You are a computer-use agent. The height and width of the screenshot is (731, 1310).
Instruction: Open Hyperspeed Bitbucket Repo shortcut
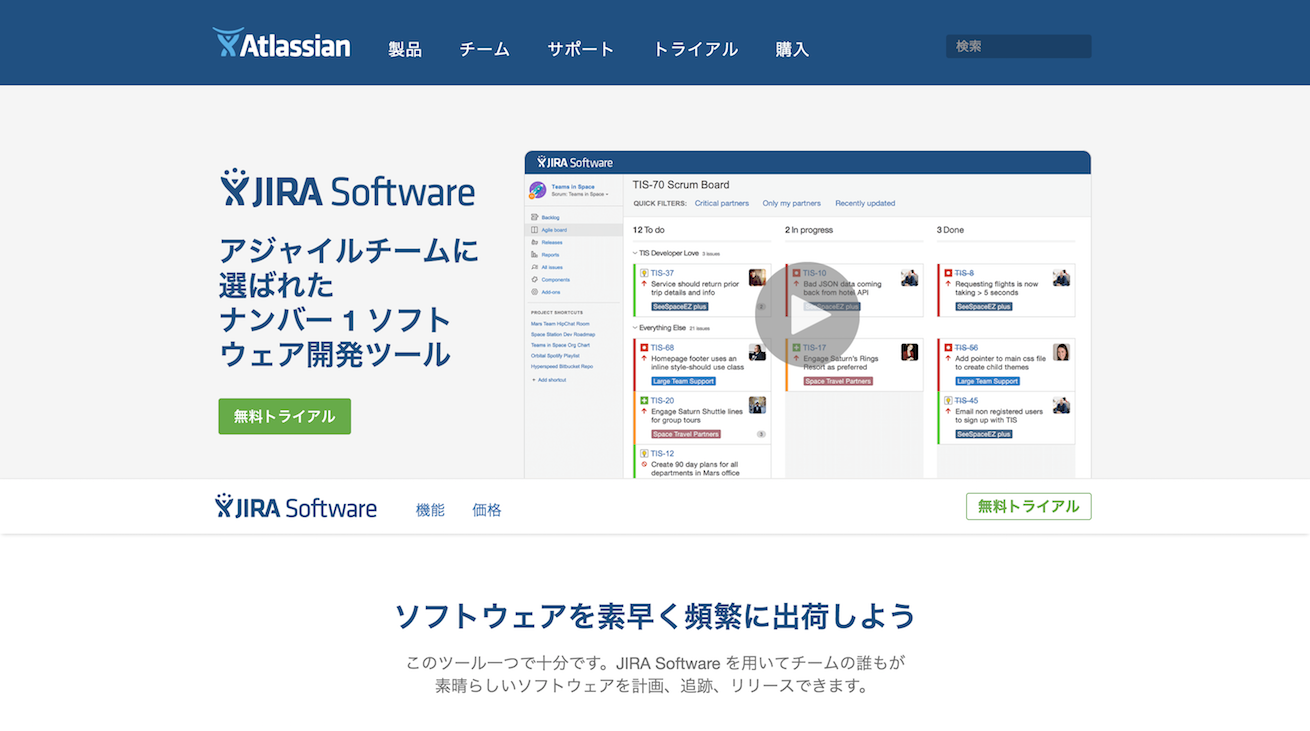pos(562,367)
